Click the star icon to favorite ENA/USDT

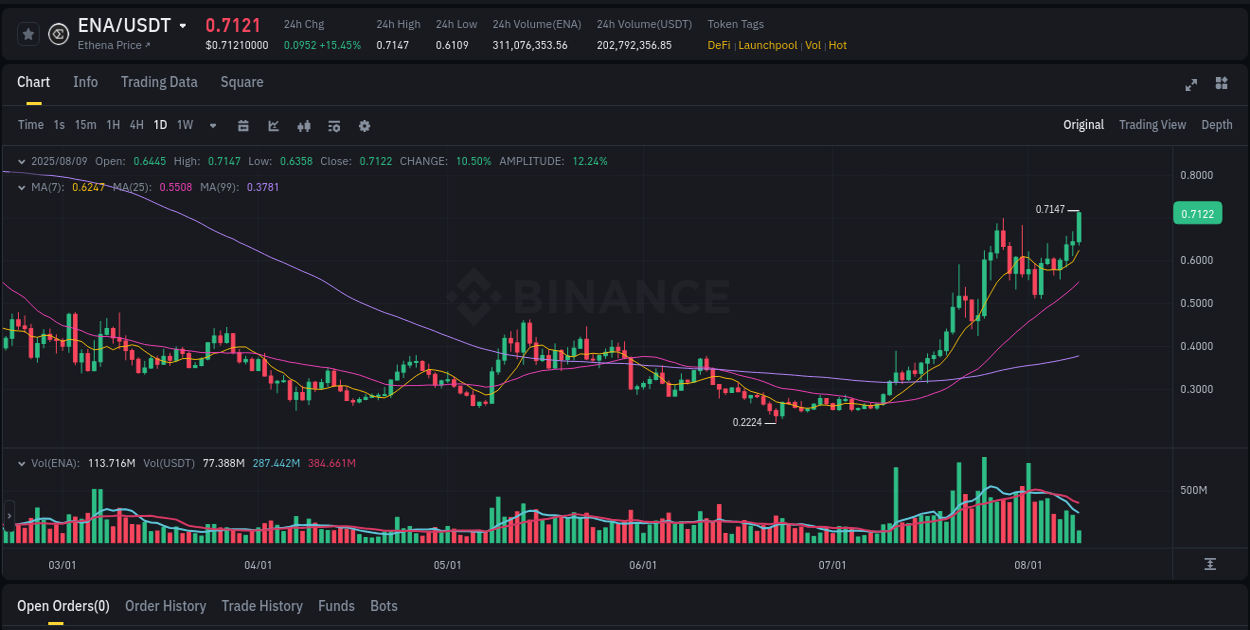(x=28, y=33)
